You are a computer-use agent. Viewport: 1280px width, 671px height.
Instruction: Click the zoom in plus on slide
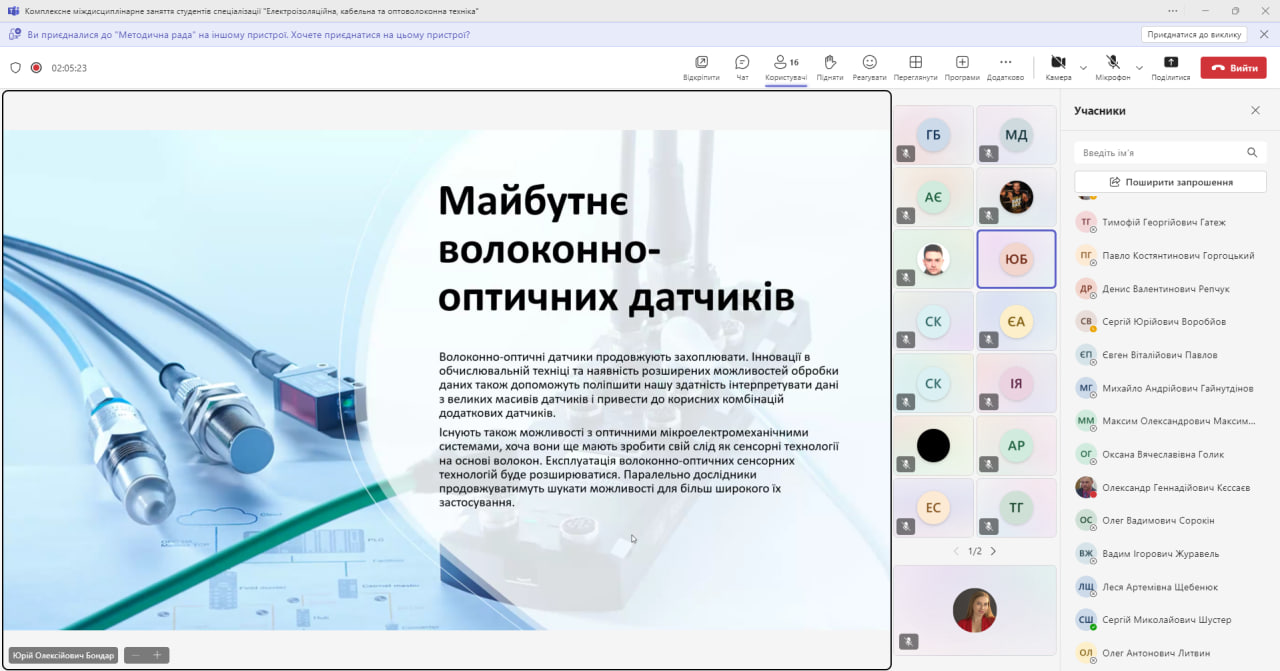click(157, 655)
